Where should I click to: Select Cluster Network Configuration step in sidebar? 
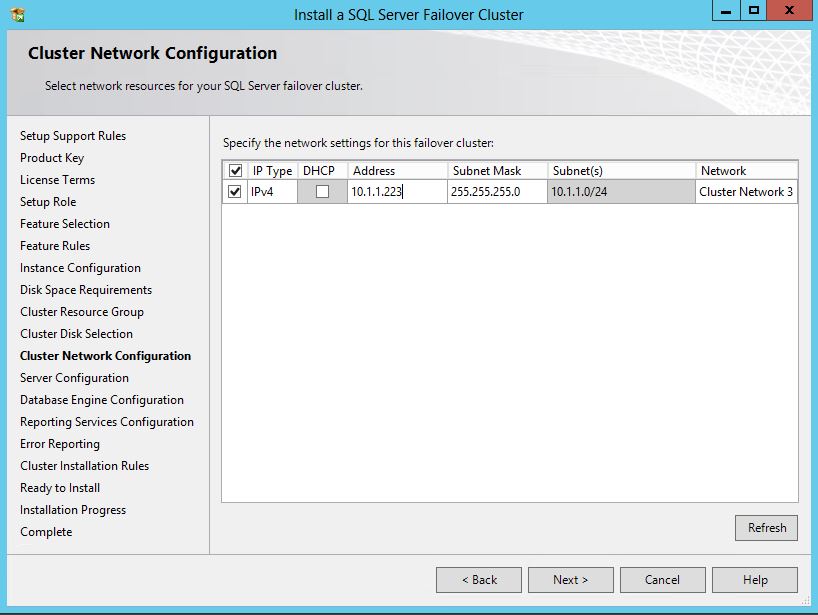105,356
